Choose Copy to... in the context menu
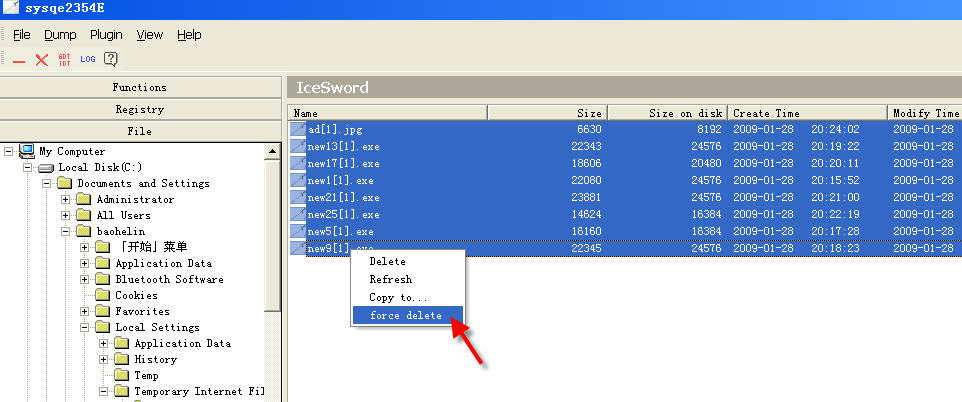 click(x=407, y=298)
